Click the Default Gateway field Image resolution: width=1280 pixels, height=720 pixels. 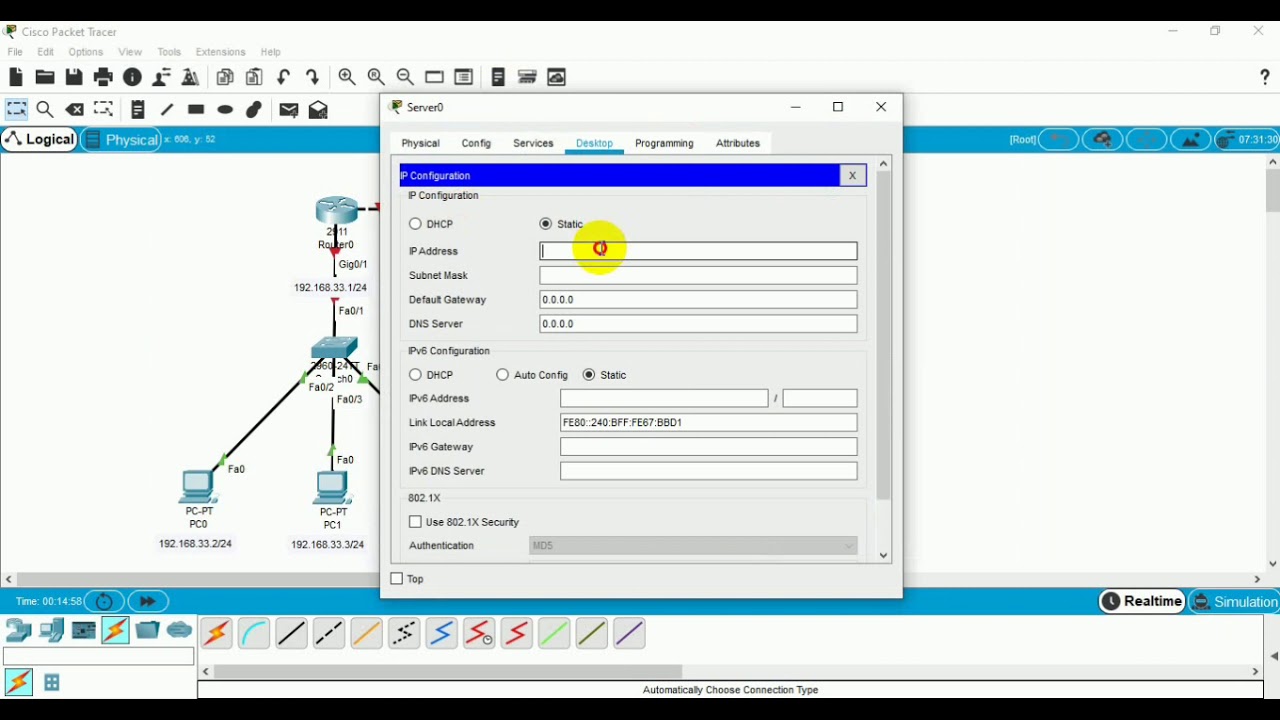click(x=698, y=300)
